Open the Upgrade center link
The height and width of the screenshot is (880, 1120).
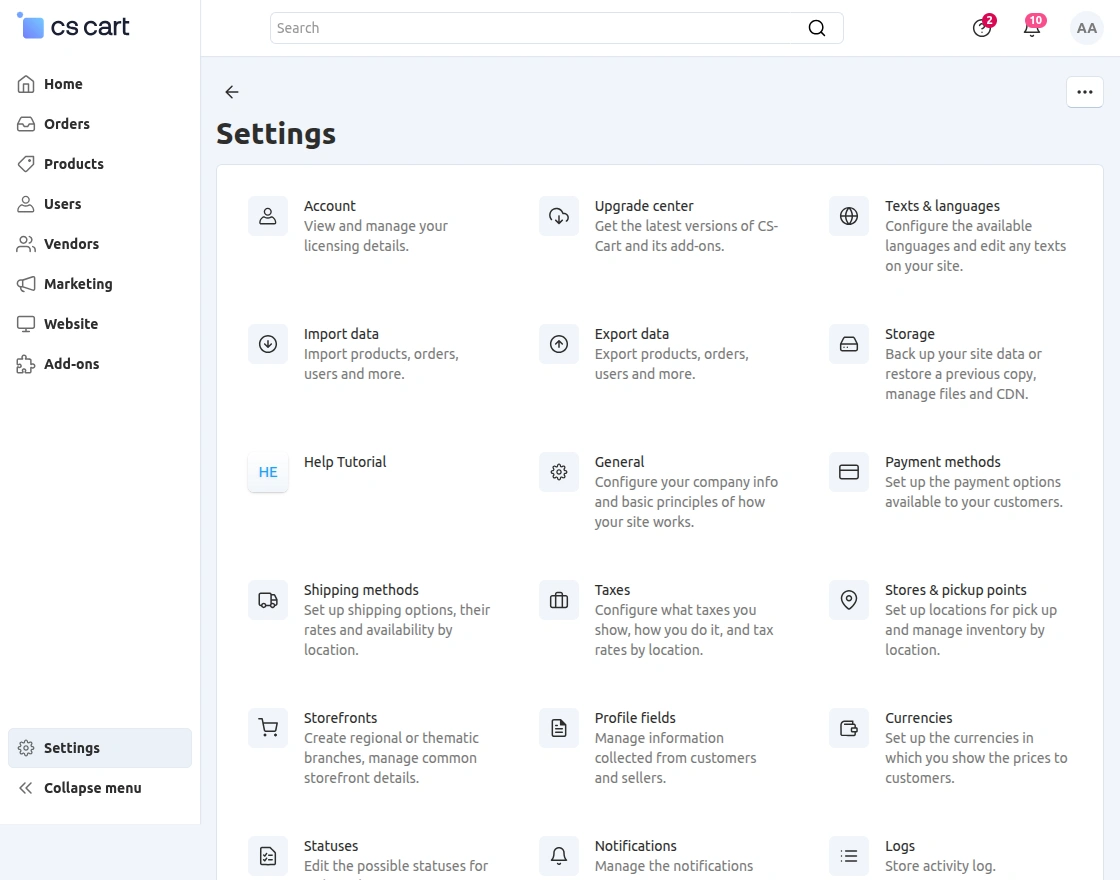644,206
